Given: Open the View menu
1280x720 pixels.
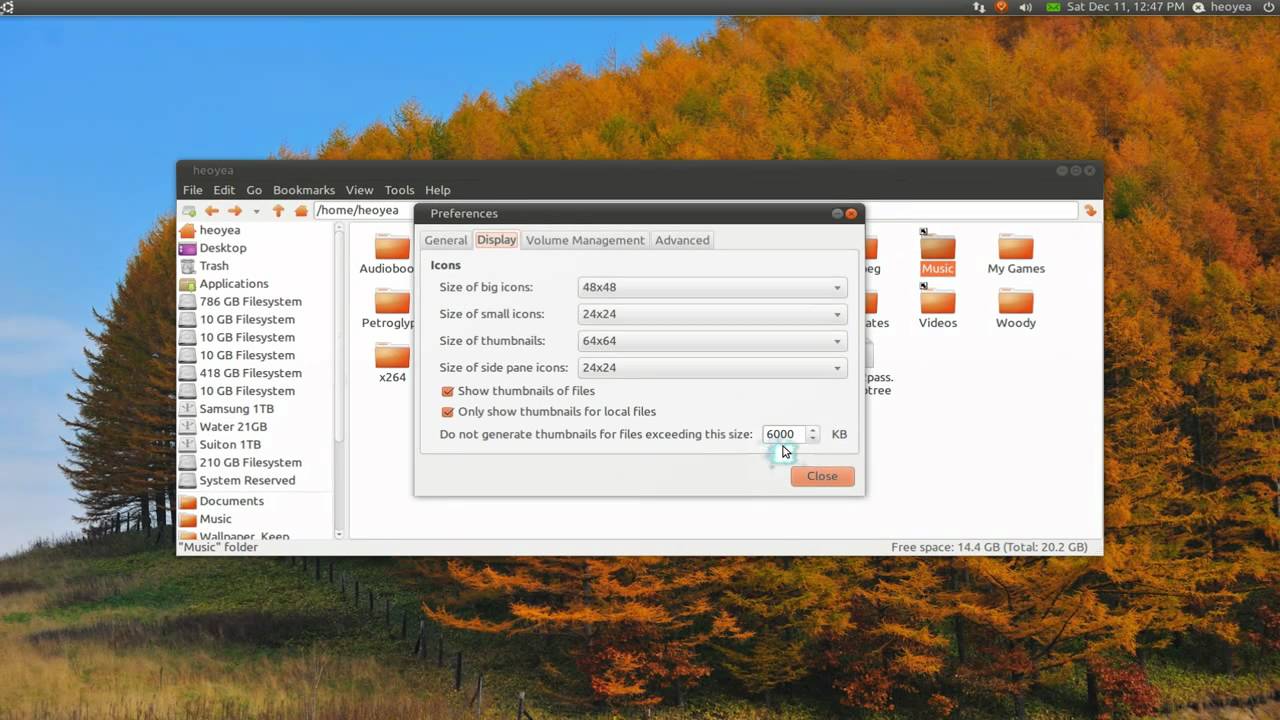Looking at the screenshot, I should point(359,190).
